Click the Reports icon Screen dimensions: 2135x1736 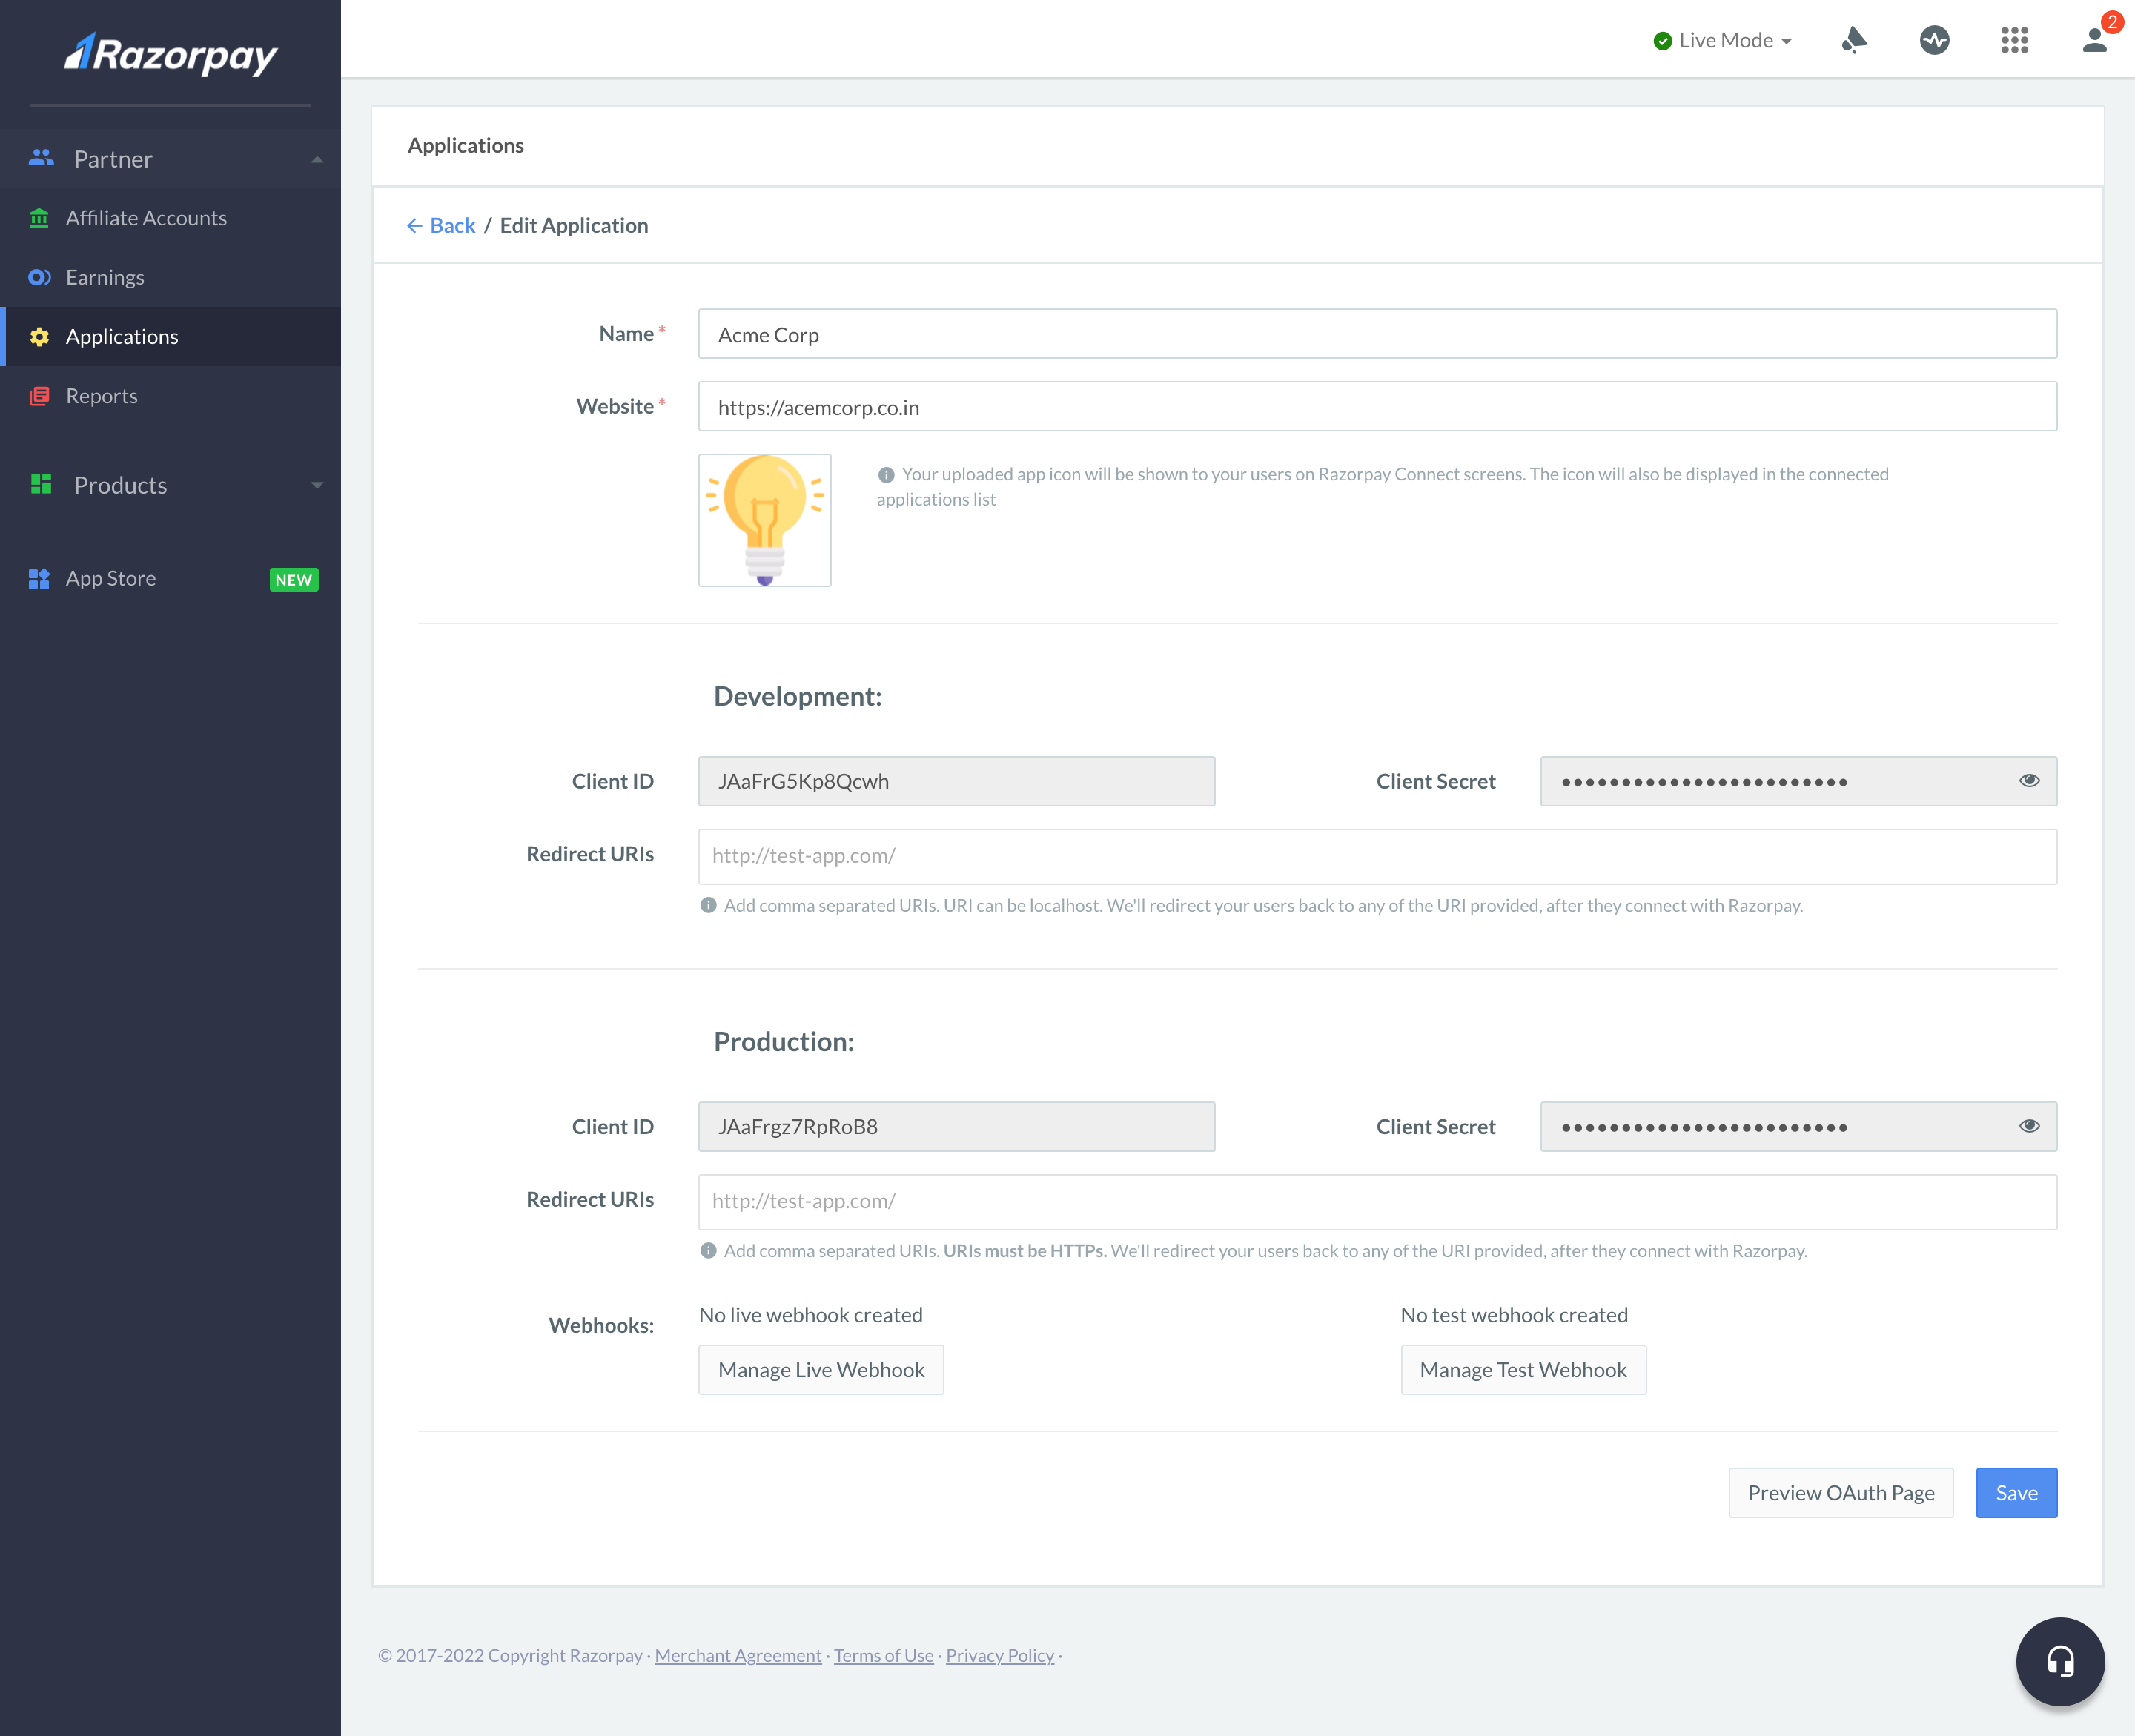pyautogui.click(x=41, y=395)
